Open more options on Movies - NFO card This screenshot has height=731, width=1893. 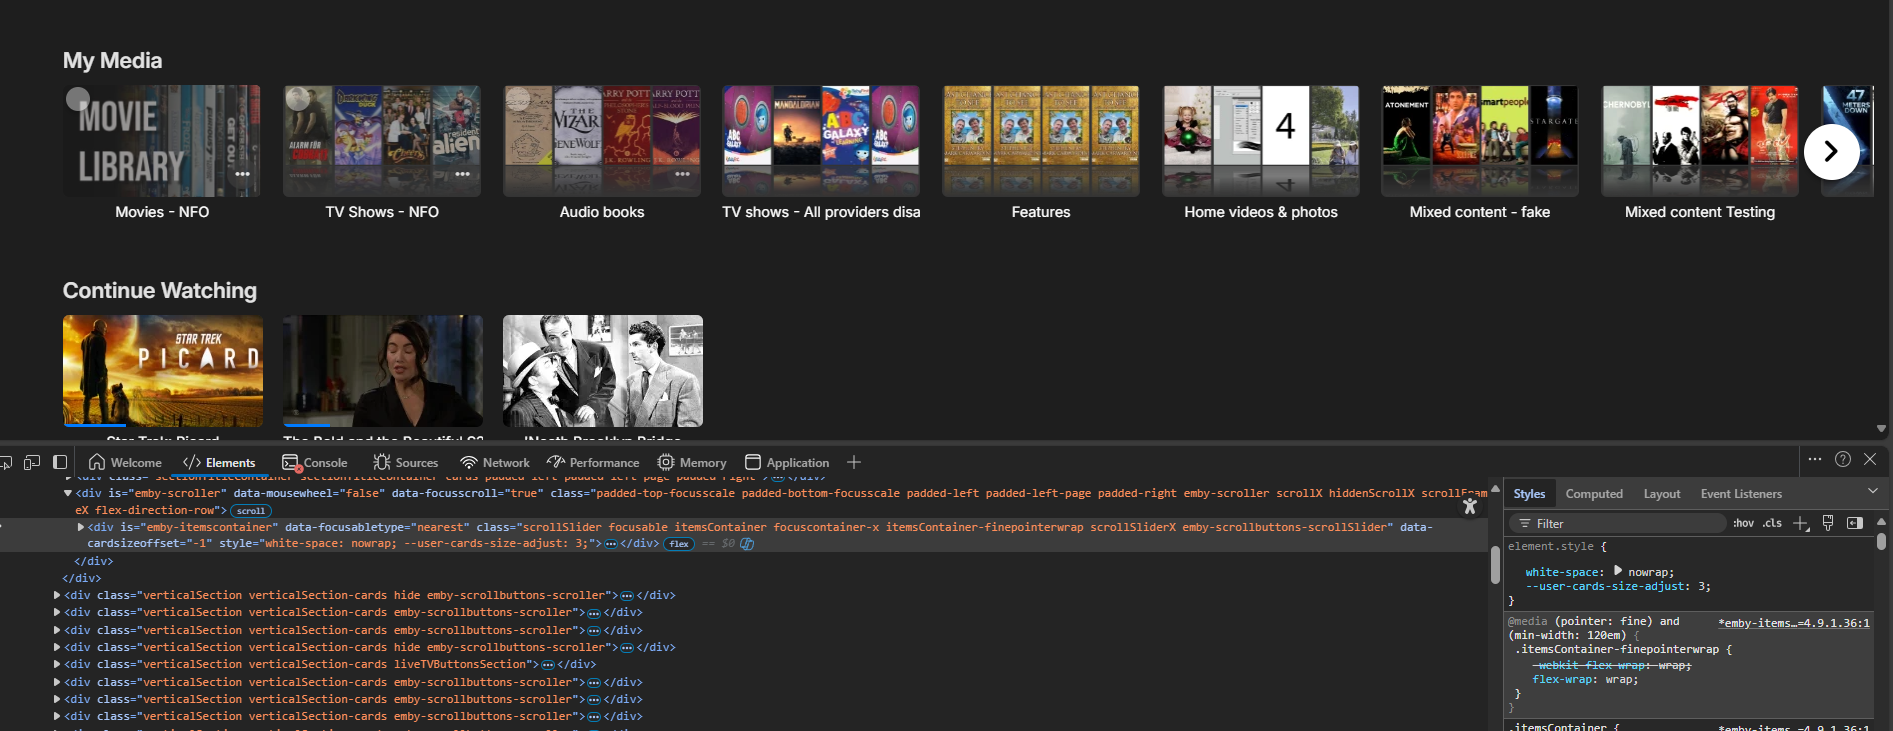point(242,174)
